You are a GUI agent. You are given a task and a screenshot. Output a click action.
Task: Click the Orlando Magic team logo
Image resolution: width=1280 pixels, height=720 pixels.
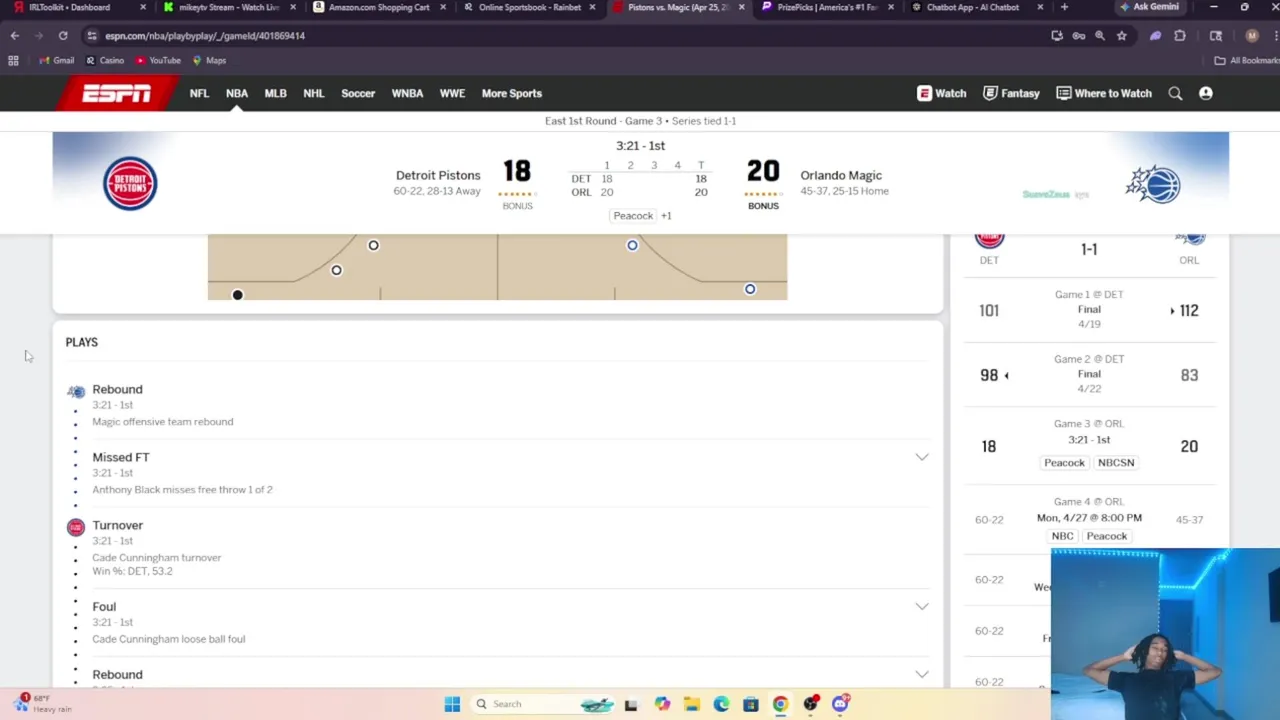tap(1153, 185)
